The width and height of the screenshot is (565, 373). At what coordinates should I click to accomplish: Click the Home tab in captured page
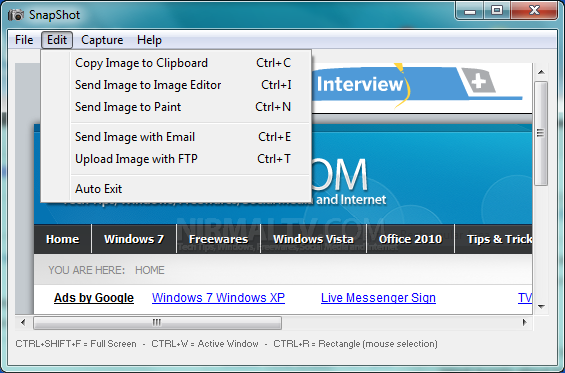(x=63, y=239)
